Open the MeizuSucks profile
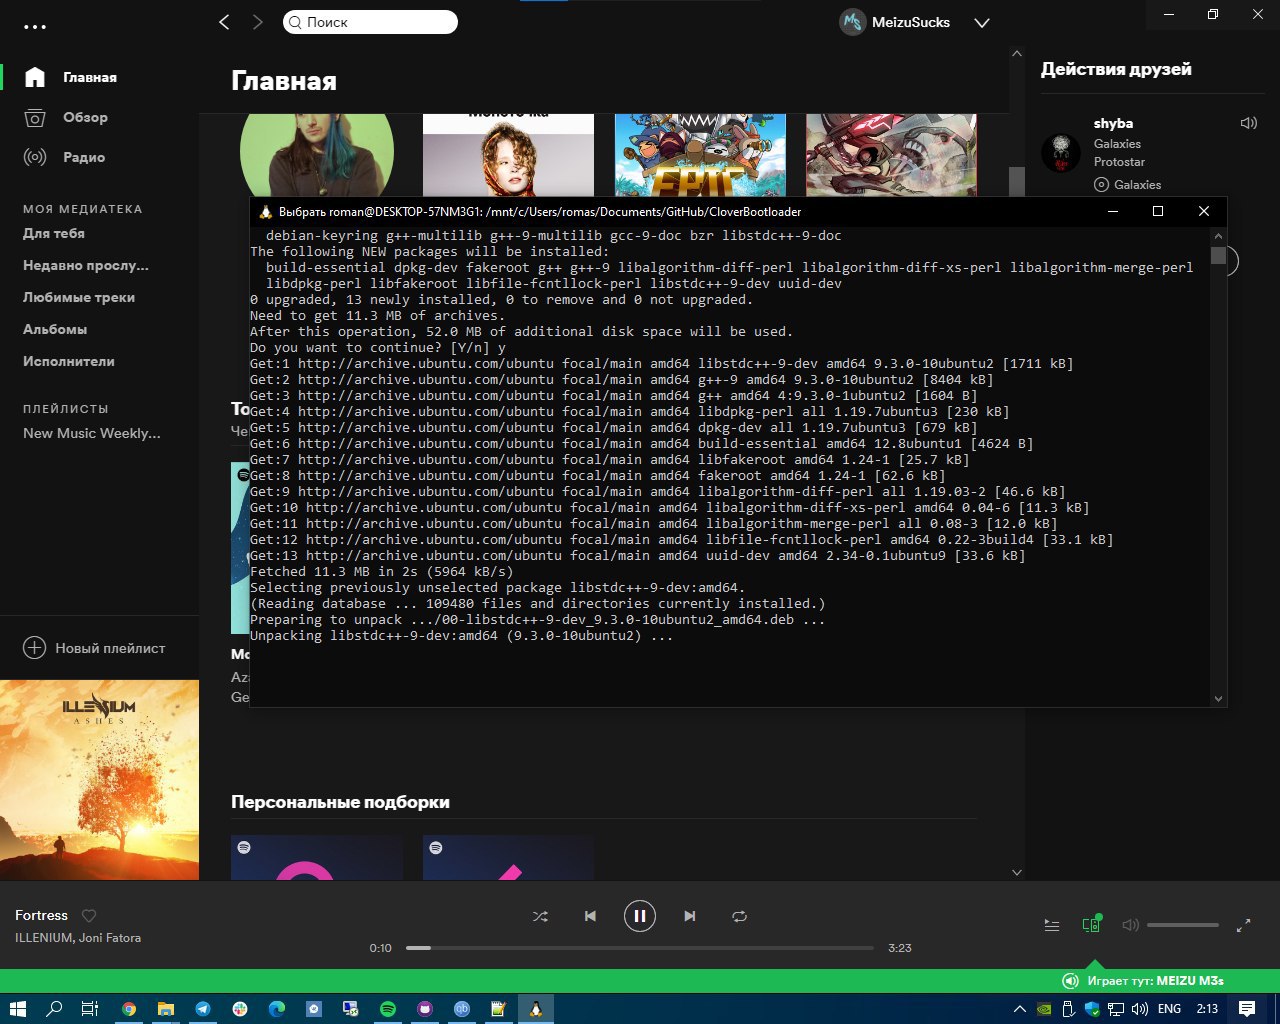Screen dimensions: 1280x1024 pyautogui.click(x=895, y=22)
